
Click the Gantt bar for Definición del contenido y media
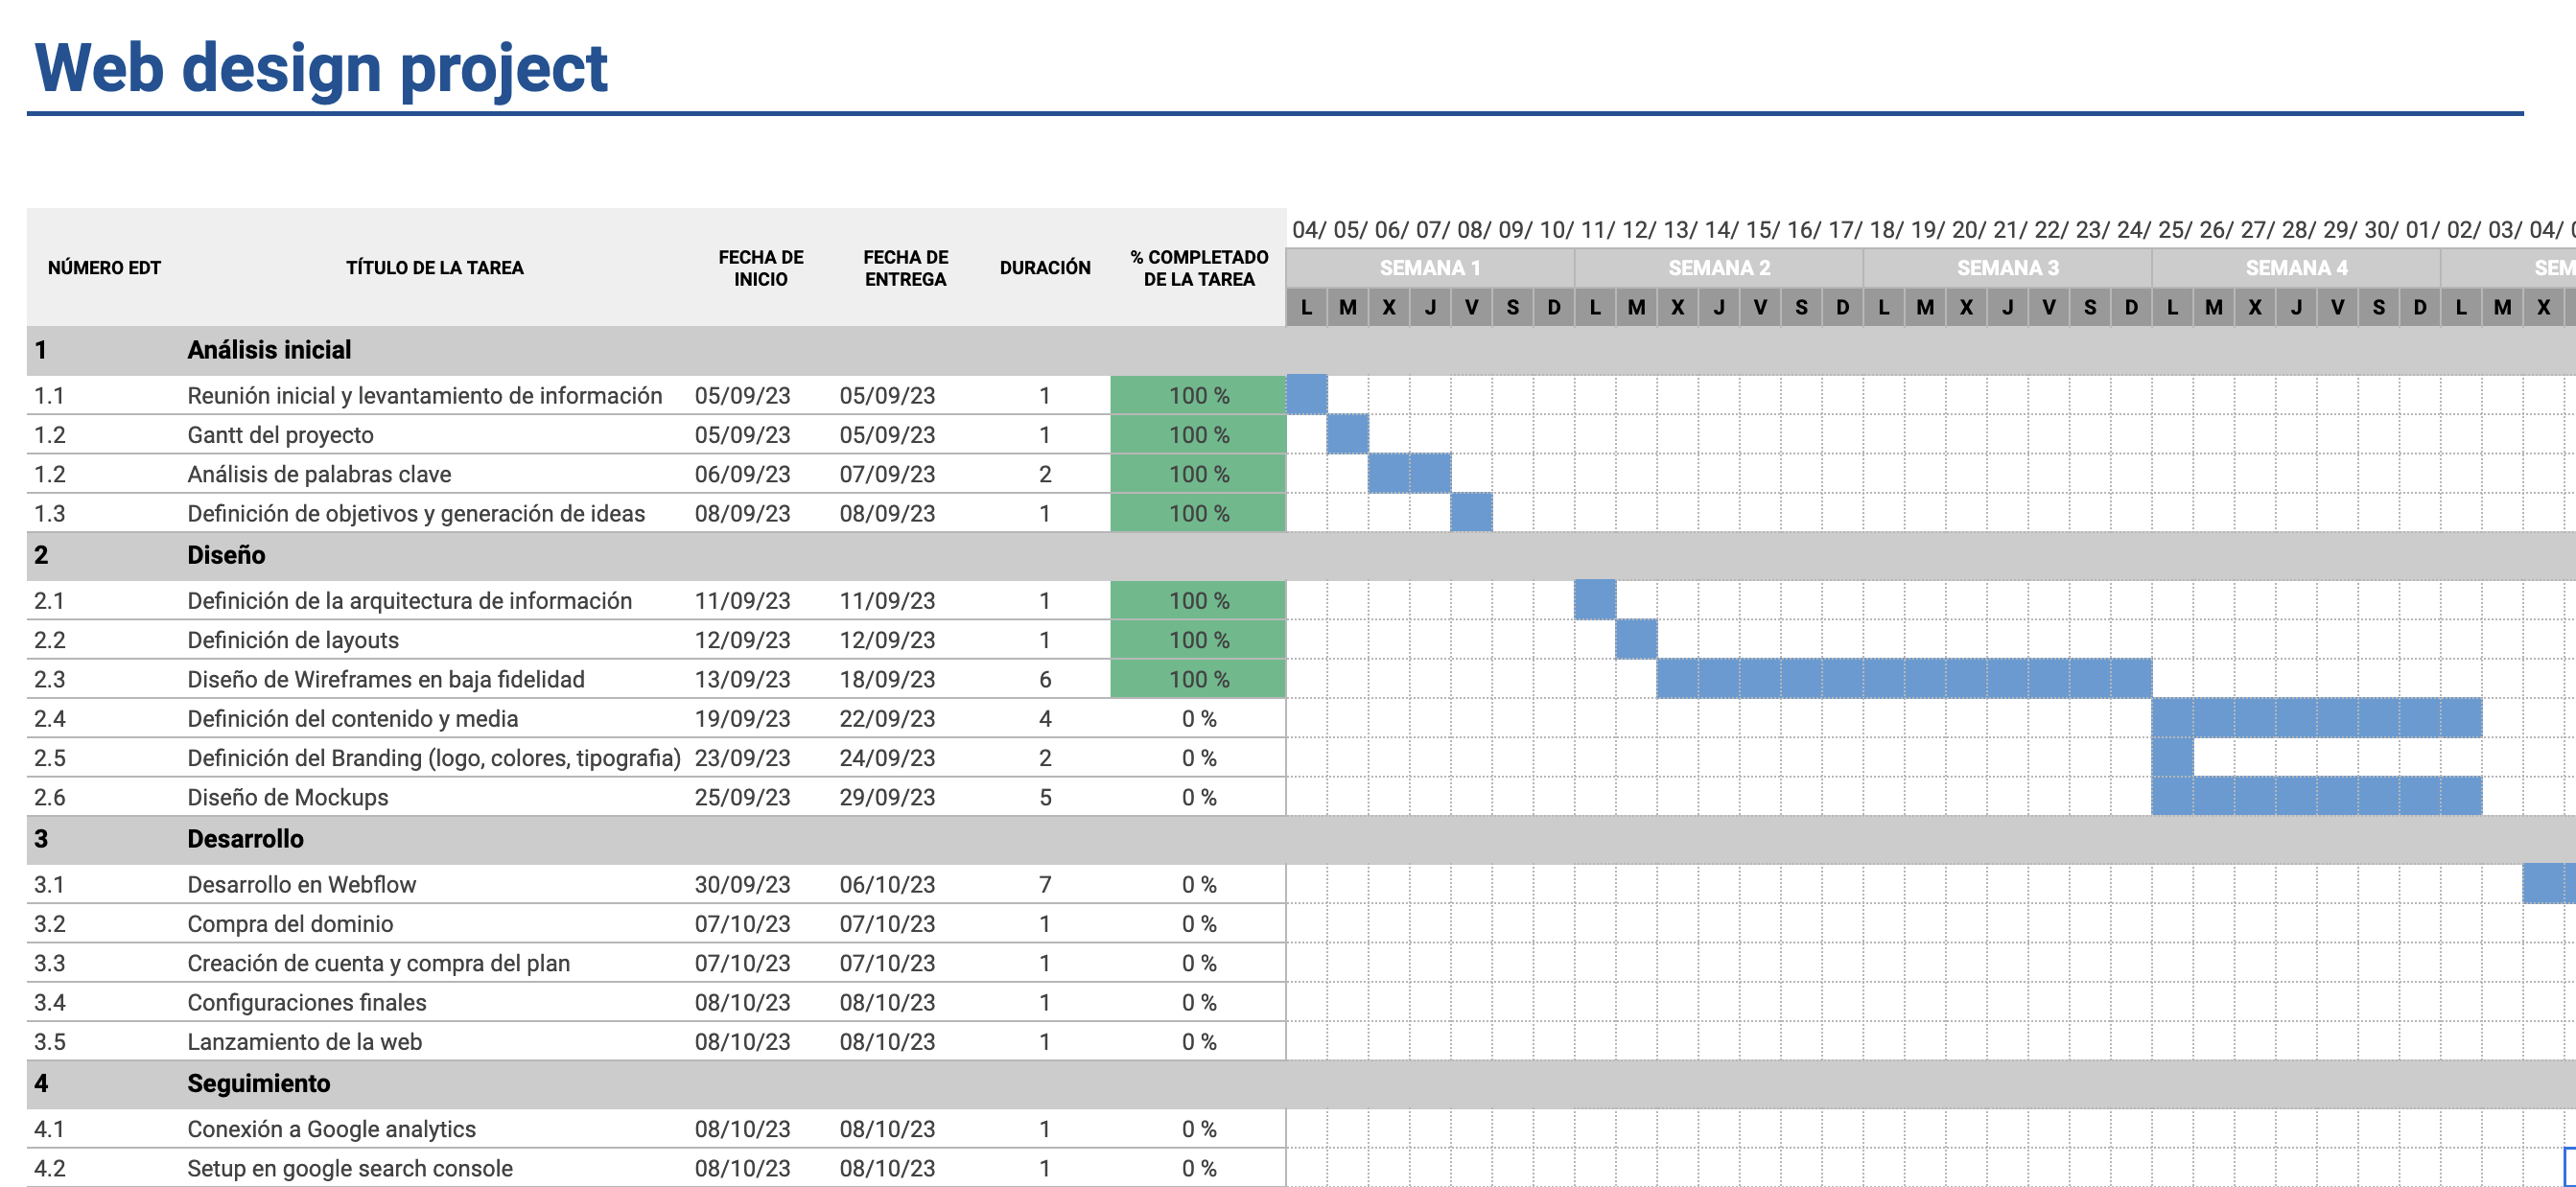(x=2317, y=718)
